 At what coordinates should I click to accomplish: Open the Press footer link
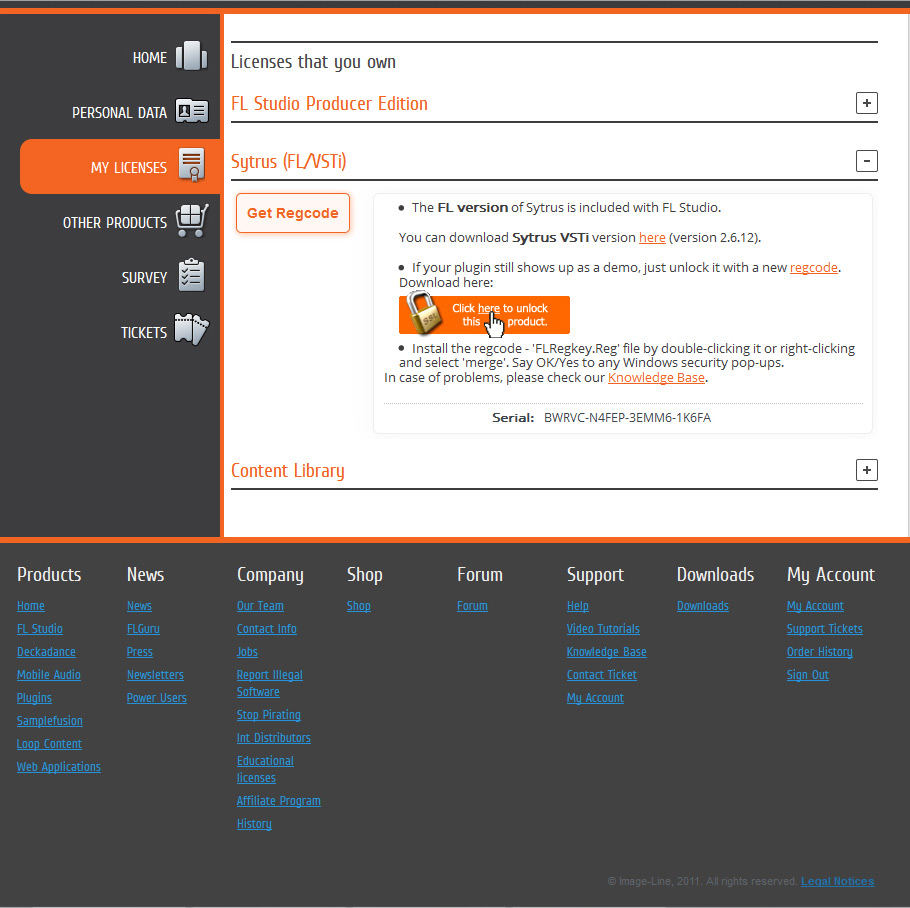140,652
